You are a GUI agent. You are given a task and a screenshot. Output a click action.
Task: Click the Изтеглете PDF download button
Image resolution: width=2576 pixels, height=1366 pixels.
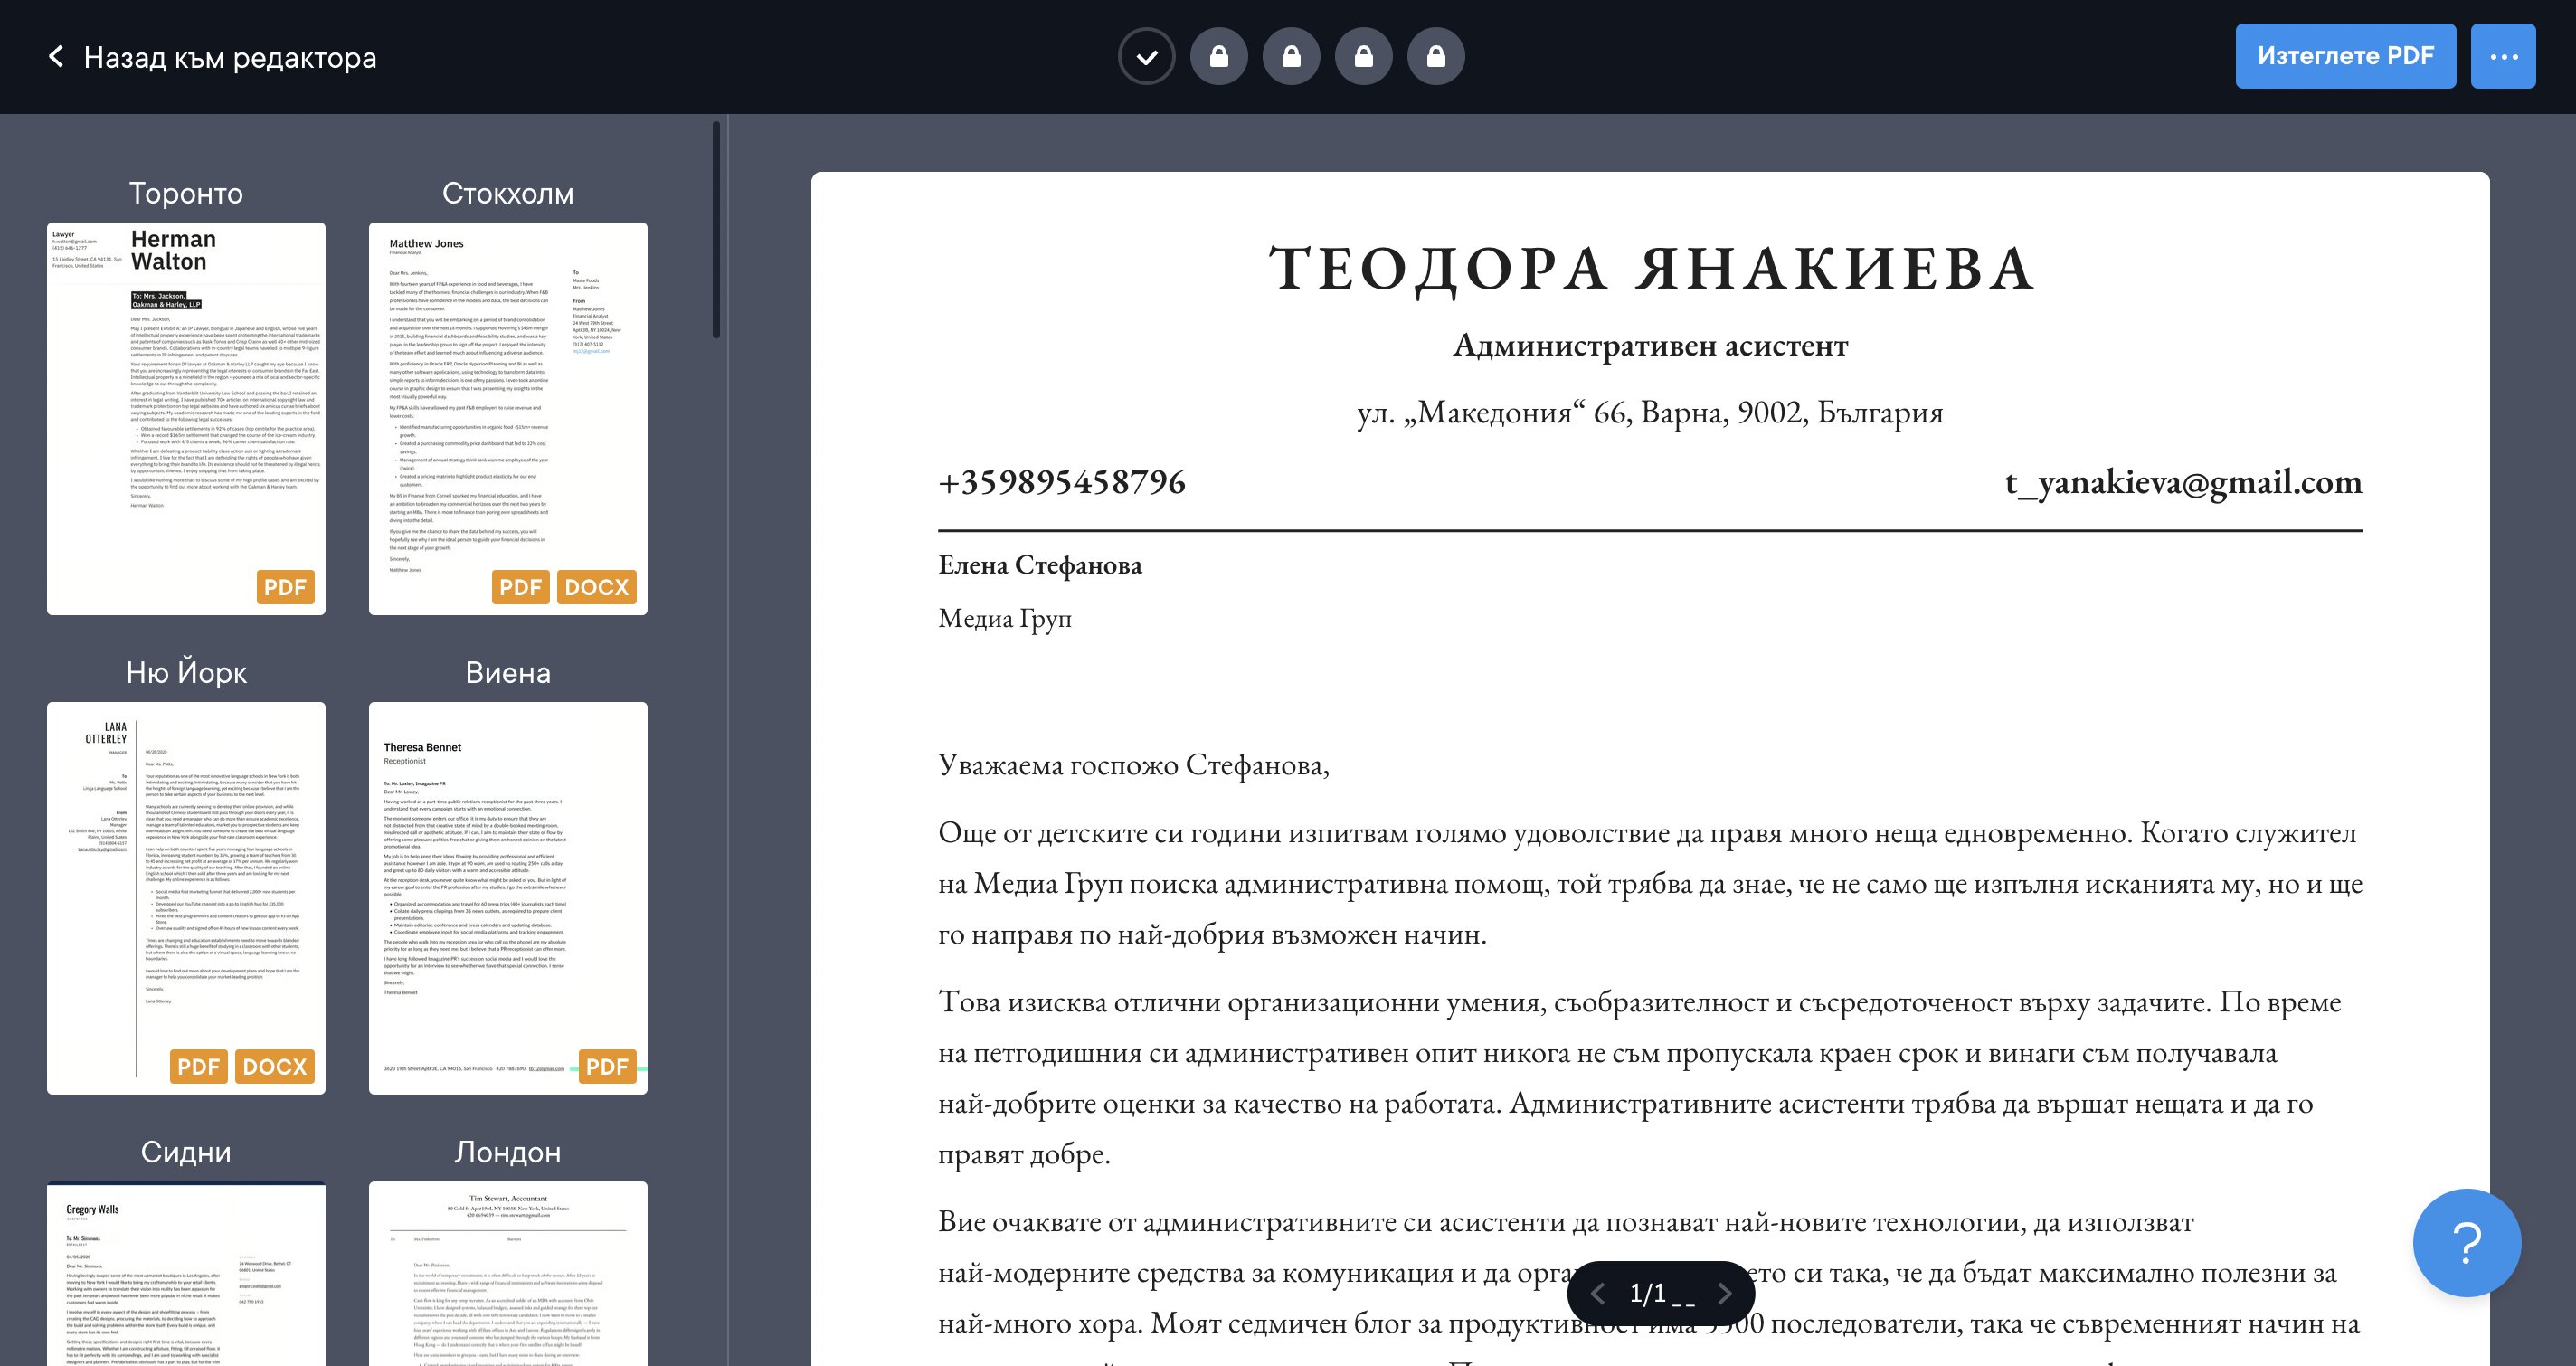coord(2345,56)
